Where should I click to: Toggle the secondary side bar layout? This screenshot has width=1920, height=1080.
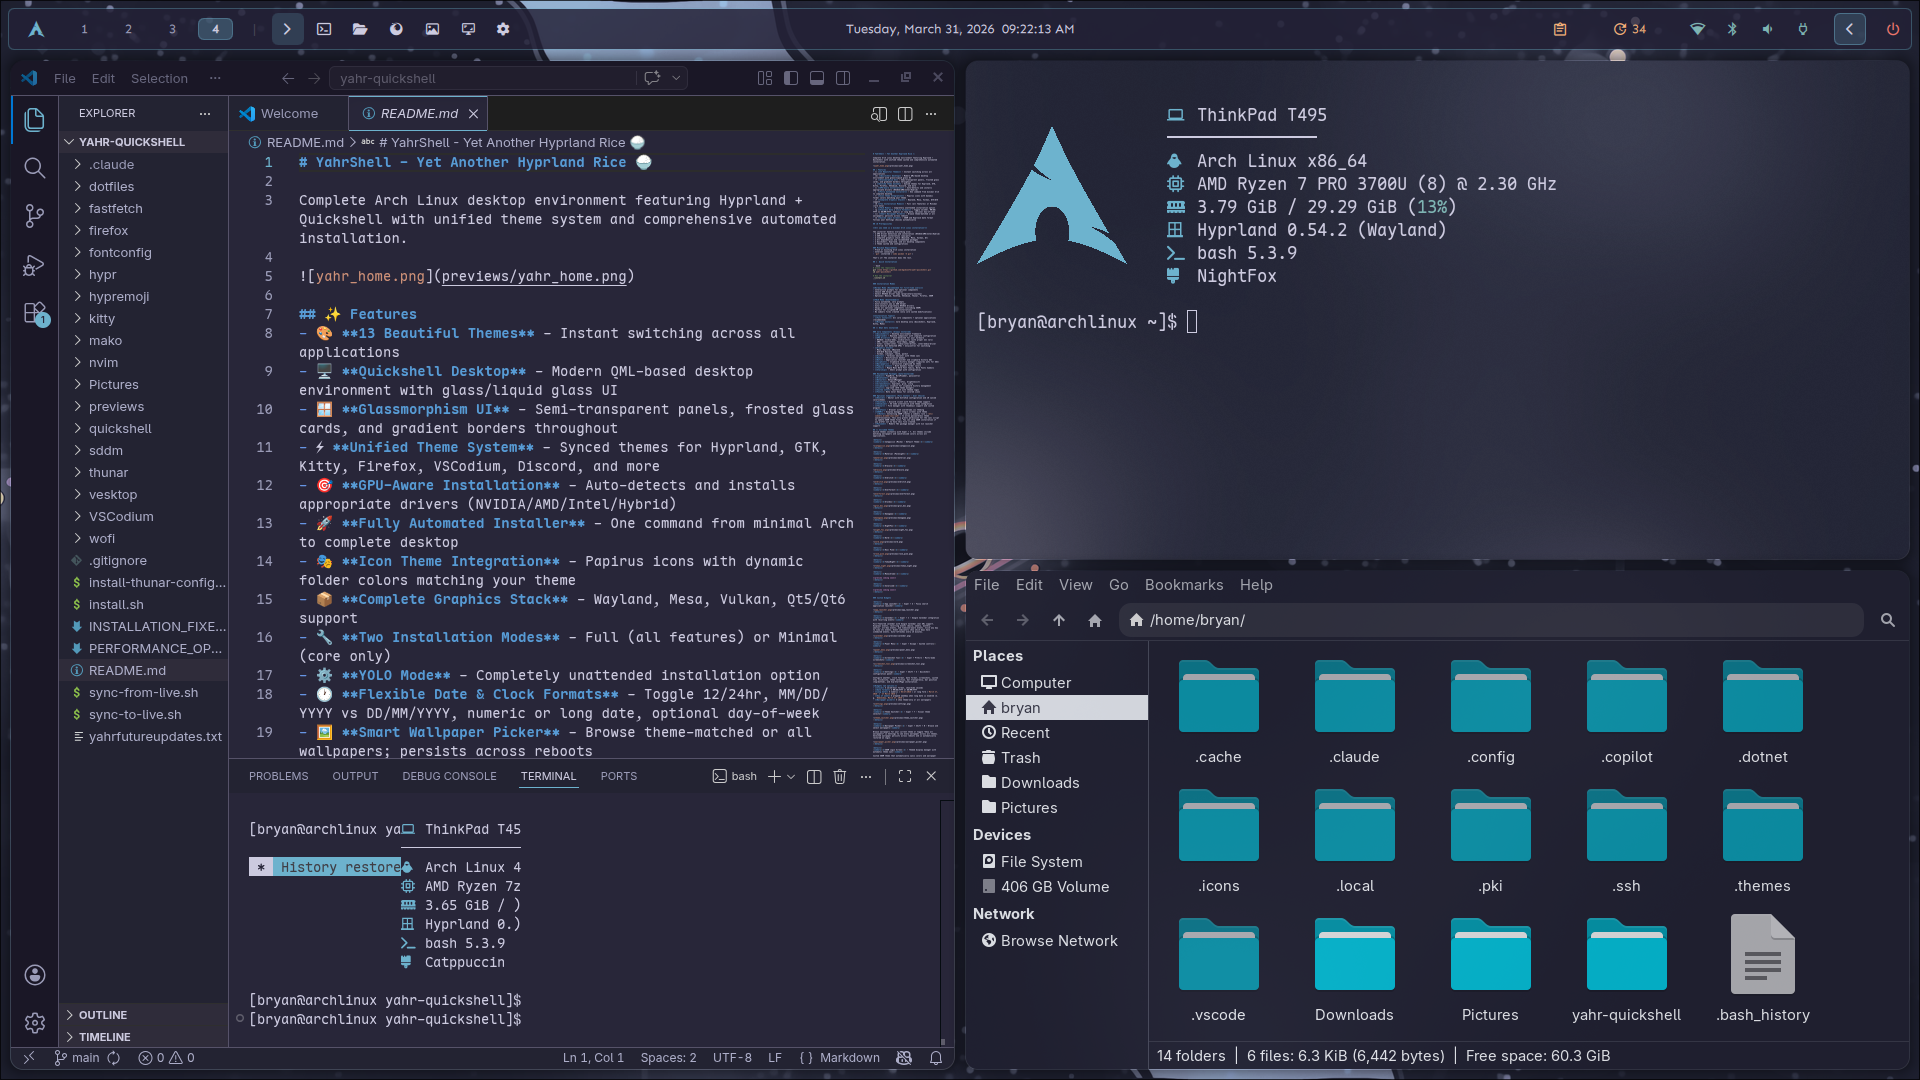[843, 78]
